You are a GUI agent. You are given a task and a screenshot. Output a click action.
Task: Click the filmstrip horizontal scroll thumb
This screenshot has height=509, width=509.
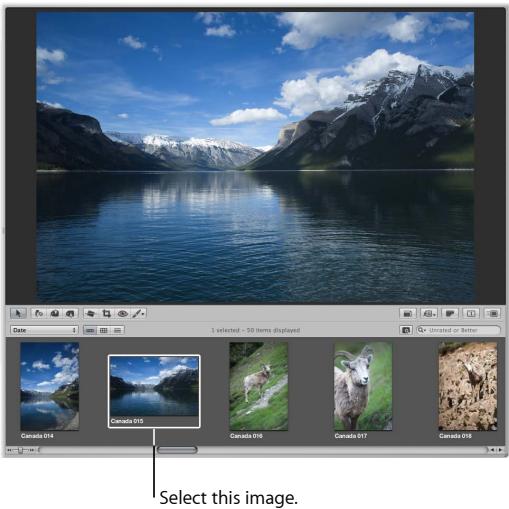point(177,450)
